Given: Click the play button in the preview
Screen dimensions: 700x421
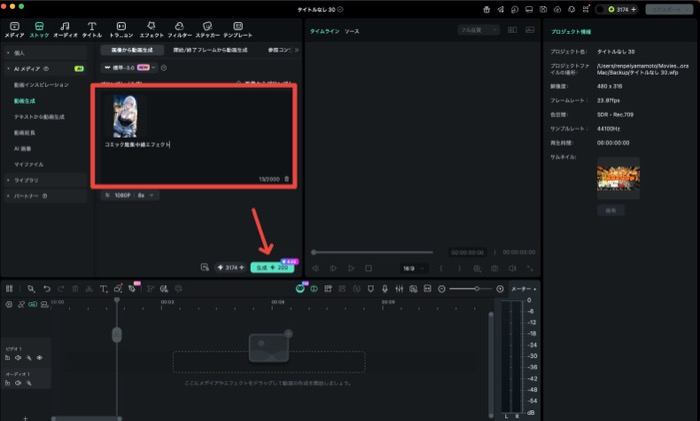Looking at the screenshot, I should pyautogui.click(x=351, y=268).
